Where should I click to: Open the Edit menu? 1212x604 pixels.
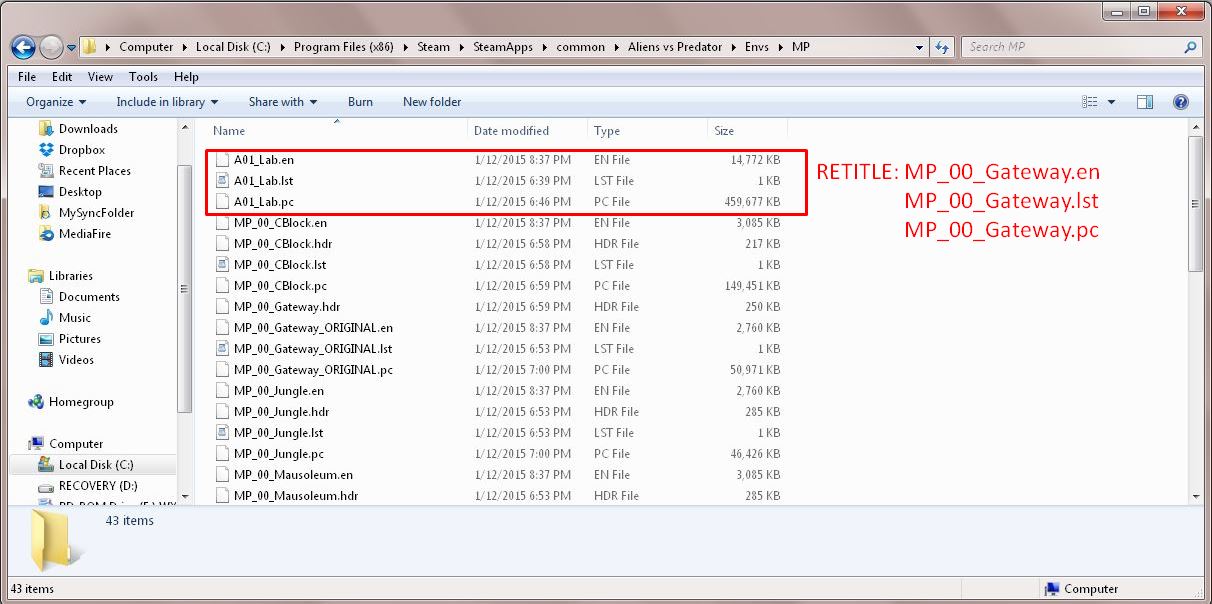(x=62, y=77)
